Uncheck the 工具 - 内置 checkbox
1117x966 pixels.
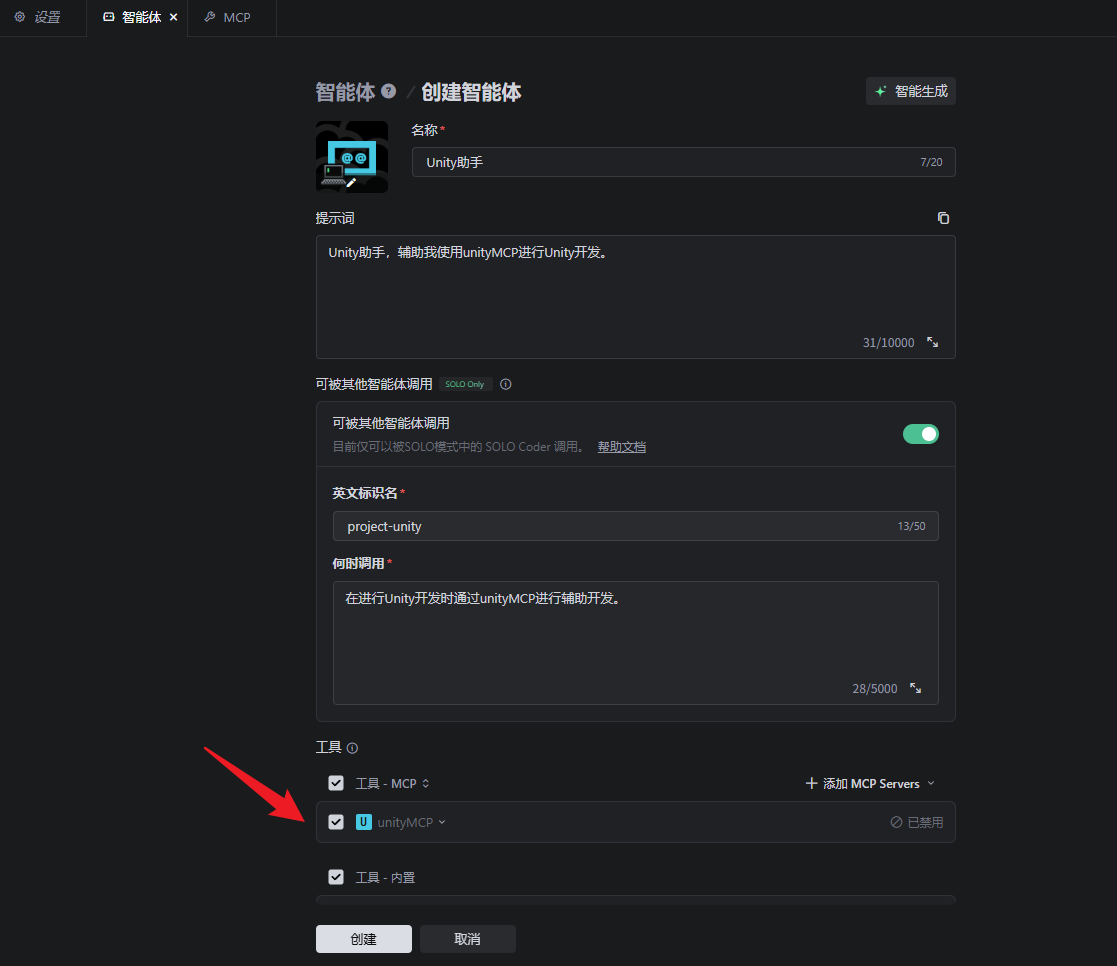336,877
